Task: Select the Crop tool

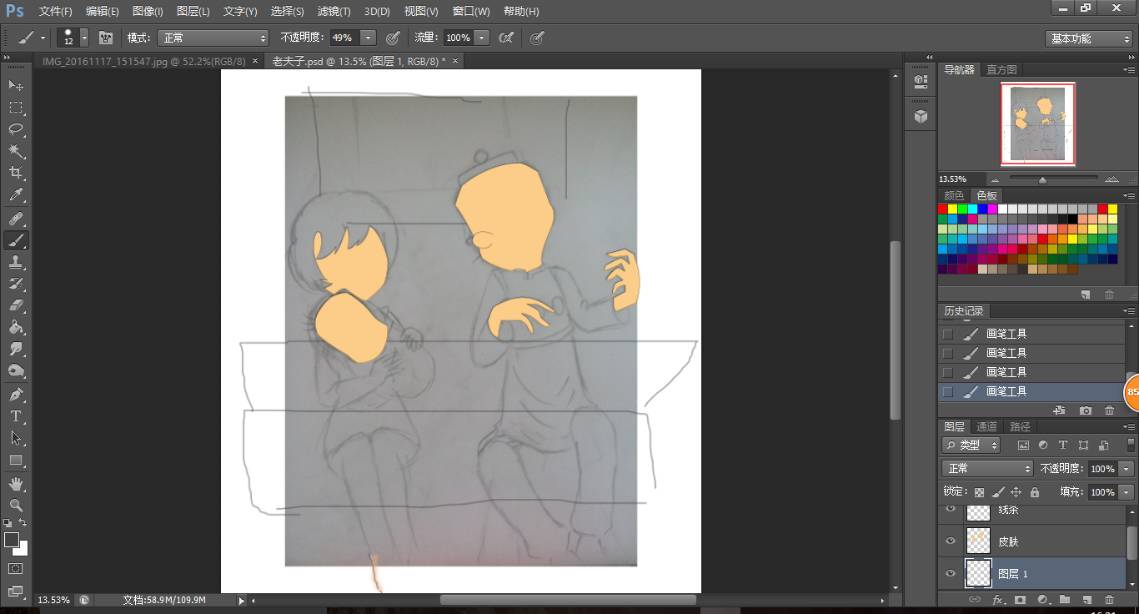Action: 16,173
